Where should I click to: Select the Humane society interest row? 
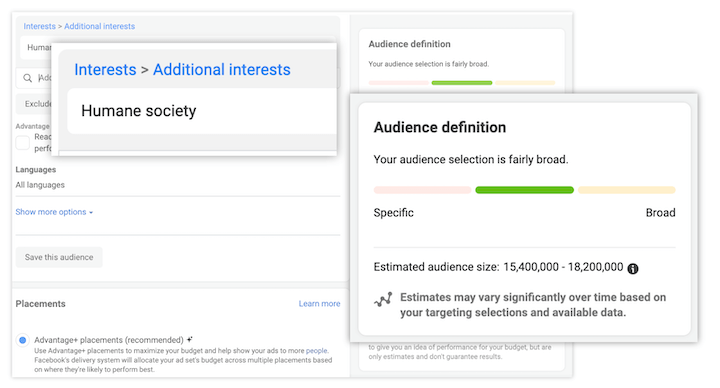pos(202,111)
